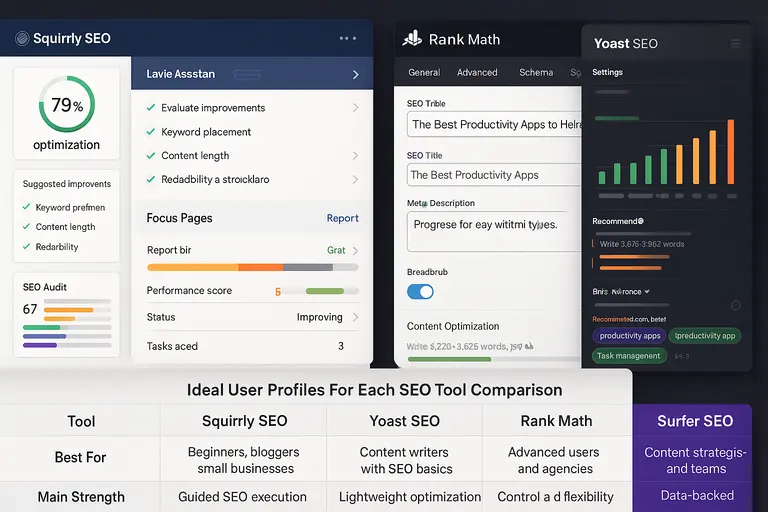Click the Write 3,676-3,962 words recommendation
The image size is (768, 512).
pyautogui.click(x=642, y=244)
